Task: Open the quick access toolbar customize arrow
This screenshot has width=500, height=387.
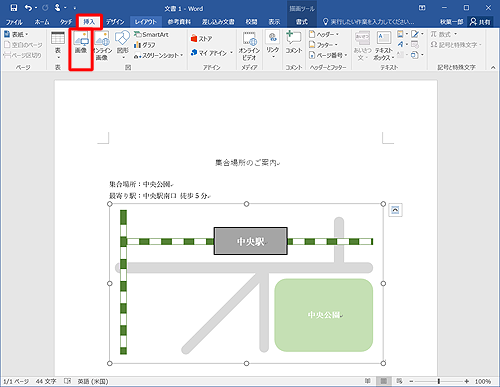Action: coord(75,8)
